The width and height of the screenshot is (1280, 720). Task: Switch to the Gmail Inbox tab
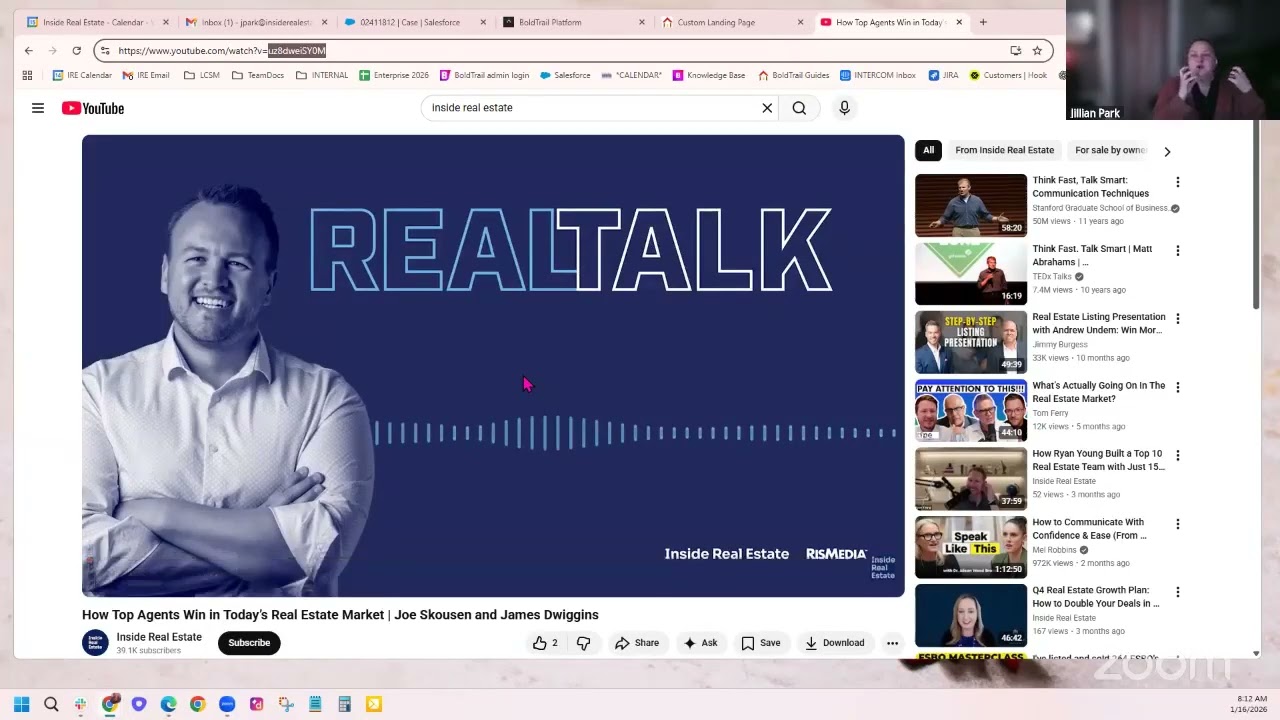256,22
